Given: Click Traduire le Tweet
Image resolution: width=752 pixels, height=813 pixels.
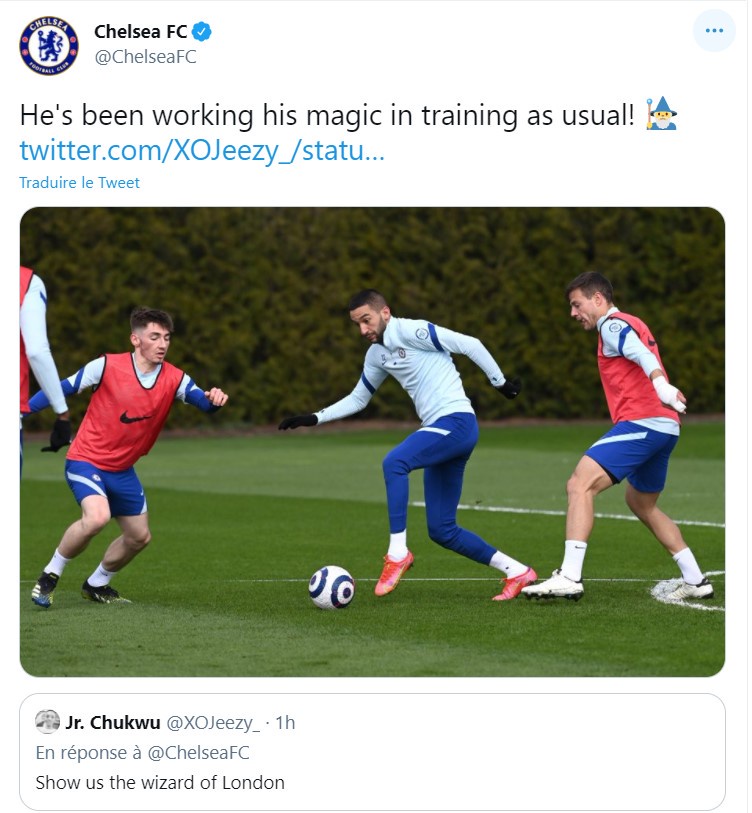Looking at the screenshot, I should [x=79, y=183].
